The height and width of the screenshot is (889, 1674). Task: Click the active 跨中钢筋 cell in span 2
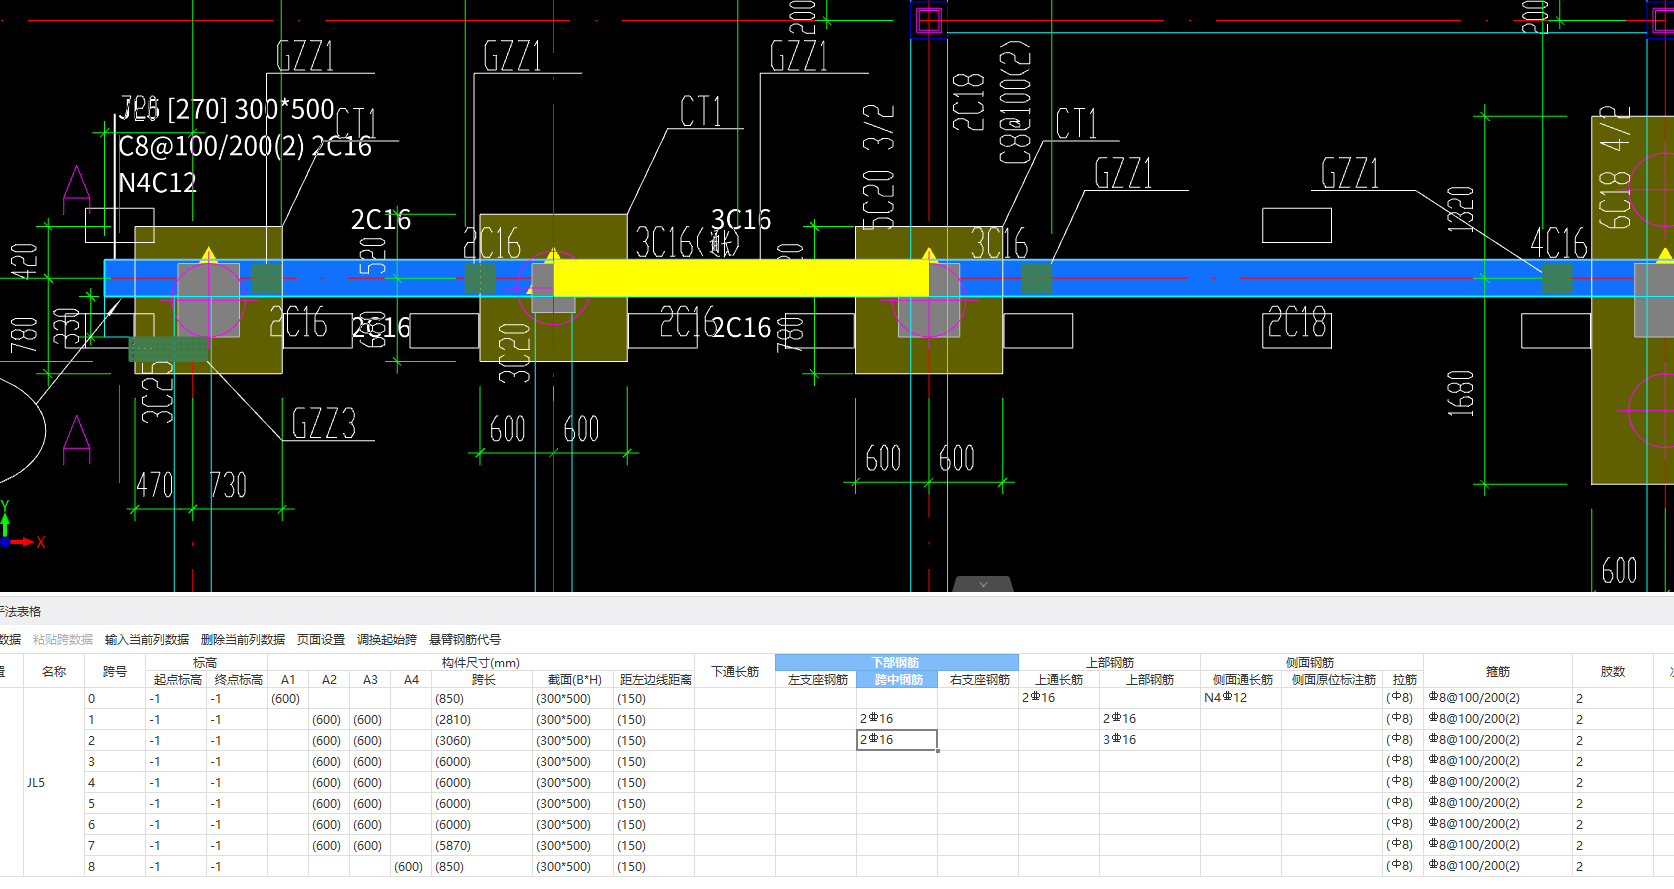coord(897,740)
